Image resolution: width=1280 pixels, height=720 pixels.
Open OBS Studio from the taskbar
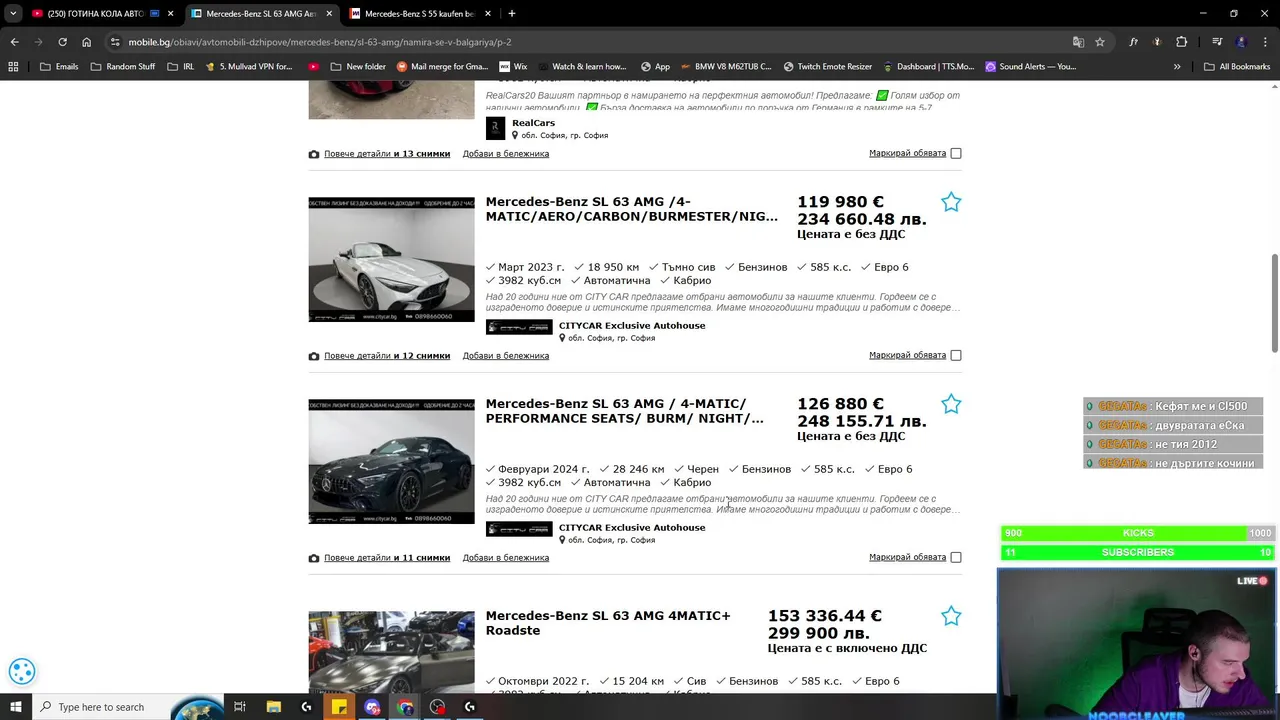click(437, 707)
